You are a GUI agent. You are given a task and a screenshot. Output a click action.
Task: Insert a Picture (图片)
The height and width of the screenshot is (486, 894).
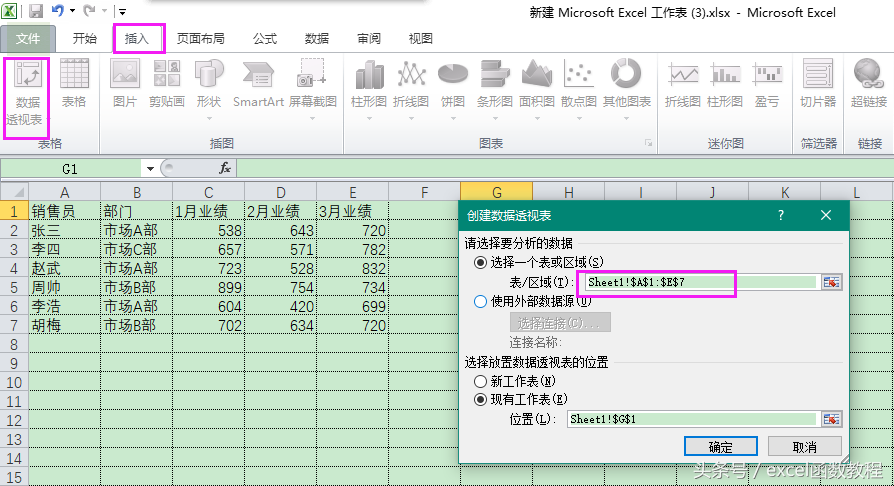[125, 83]
